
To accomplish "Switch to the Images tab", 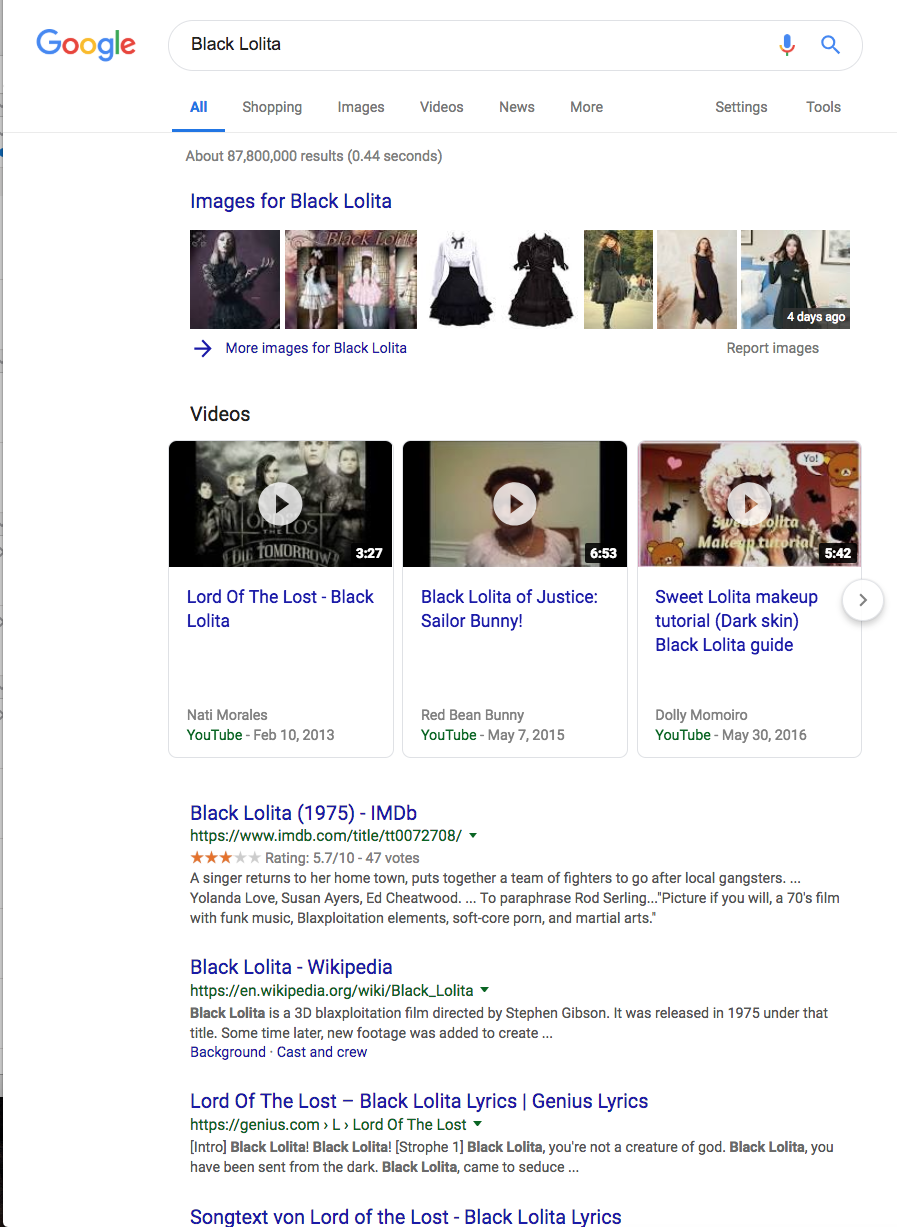I will click(361, 107).
